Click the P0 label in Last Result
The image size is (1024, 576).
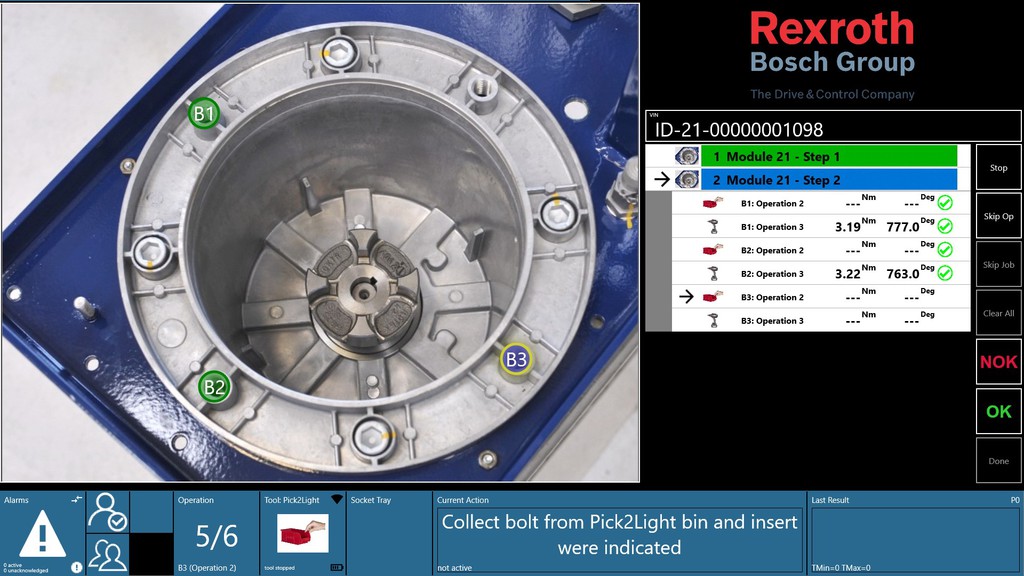point(1015,500)
